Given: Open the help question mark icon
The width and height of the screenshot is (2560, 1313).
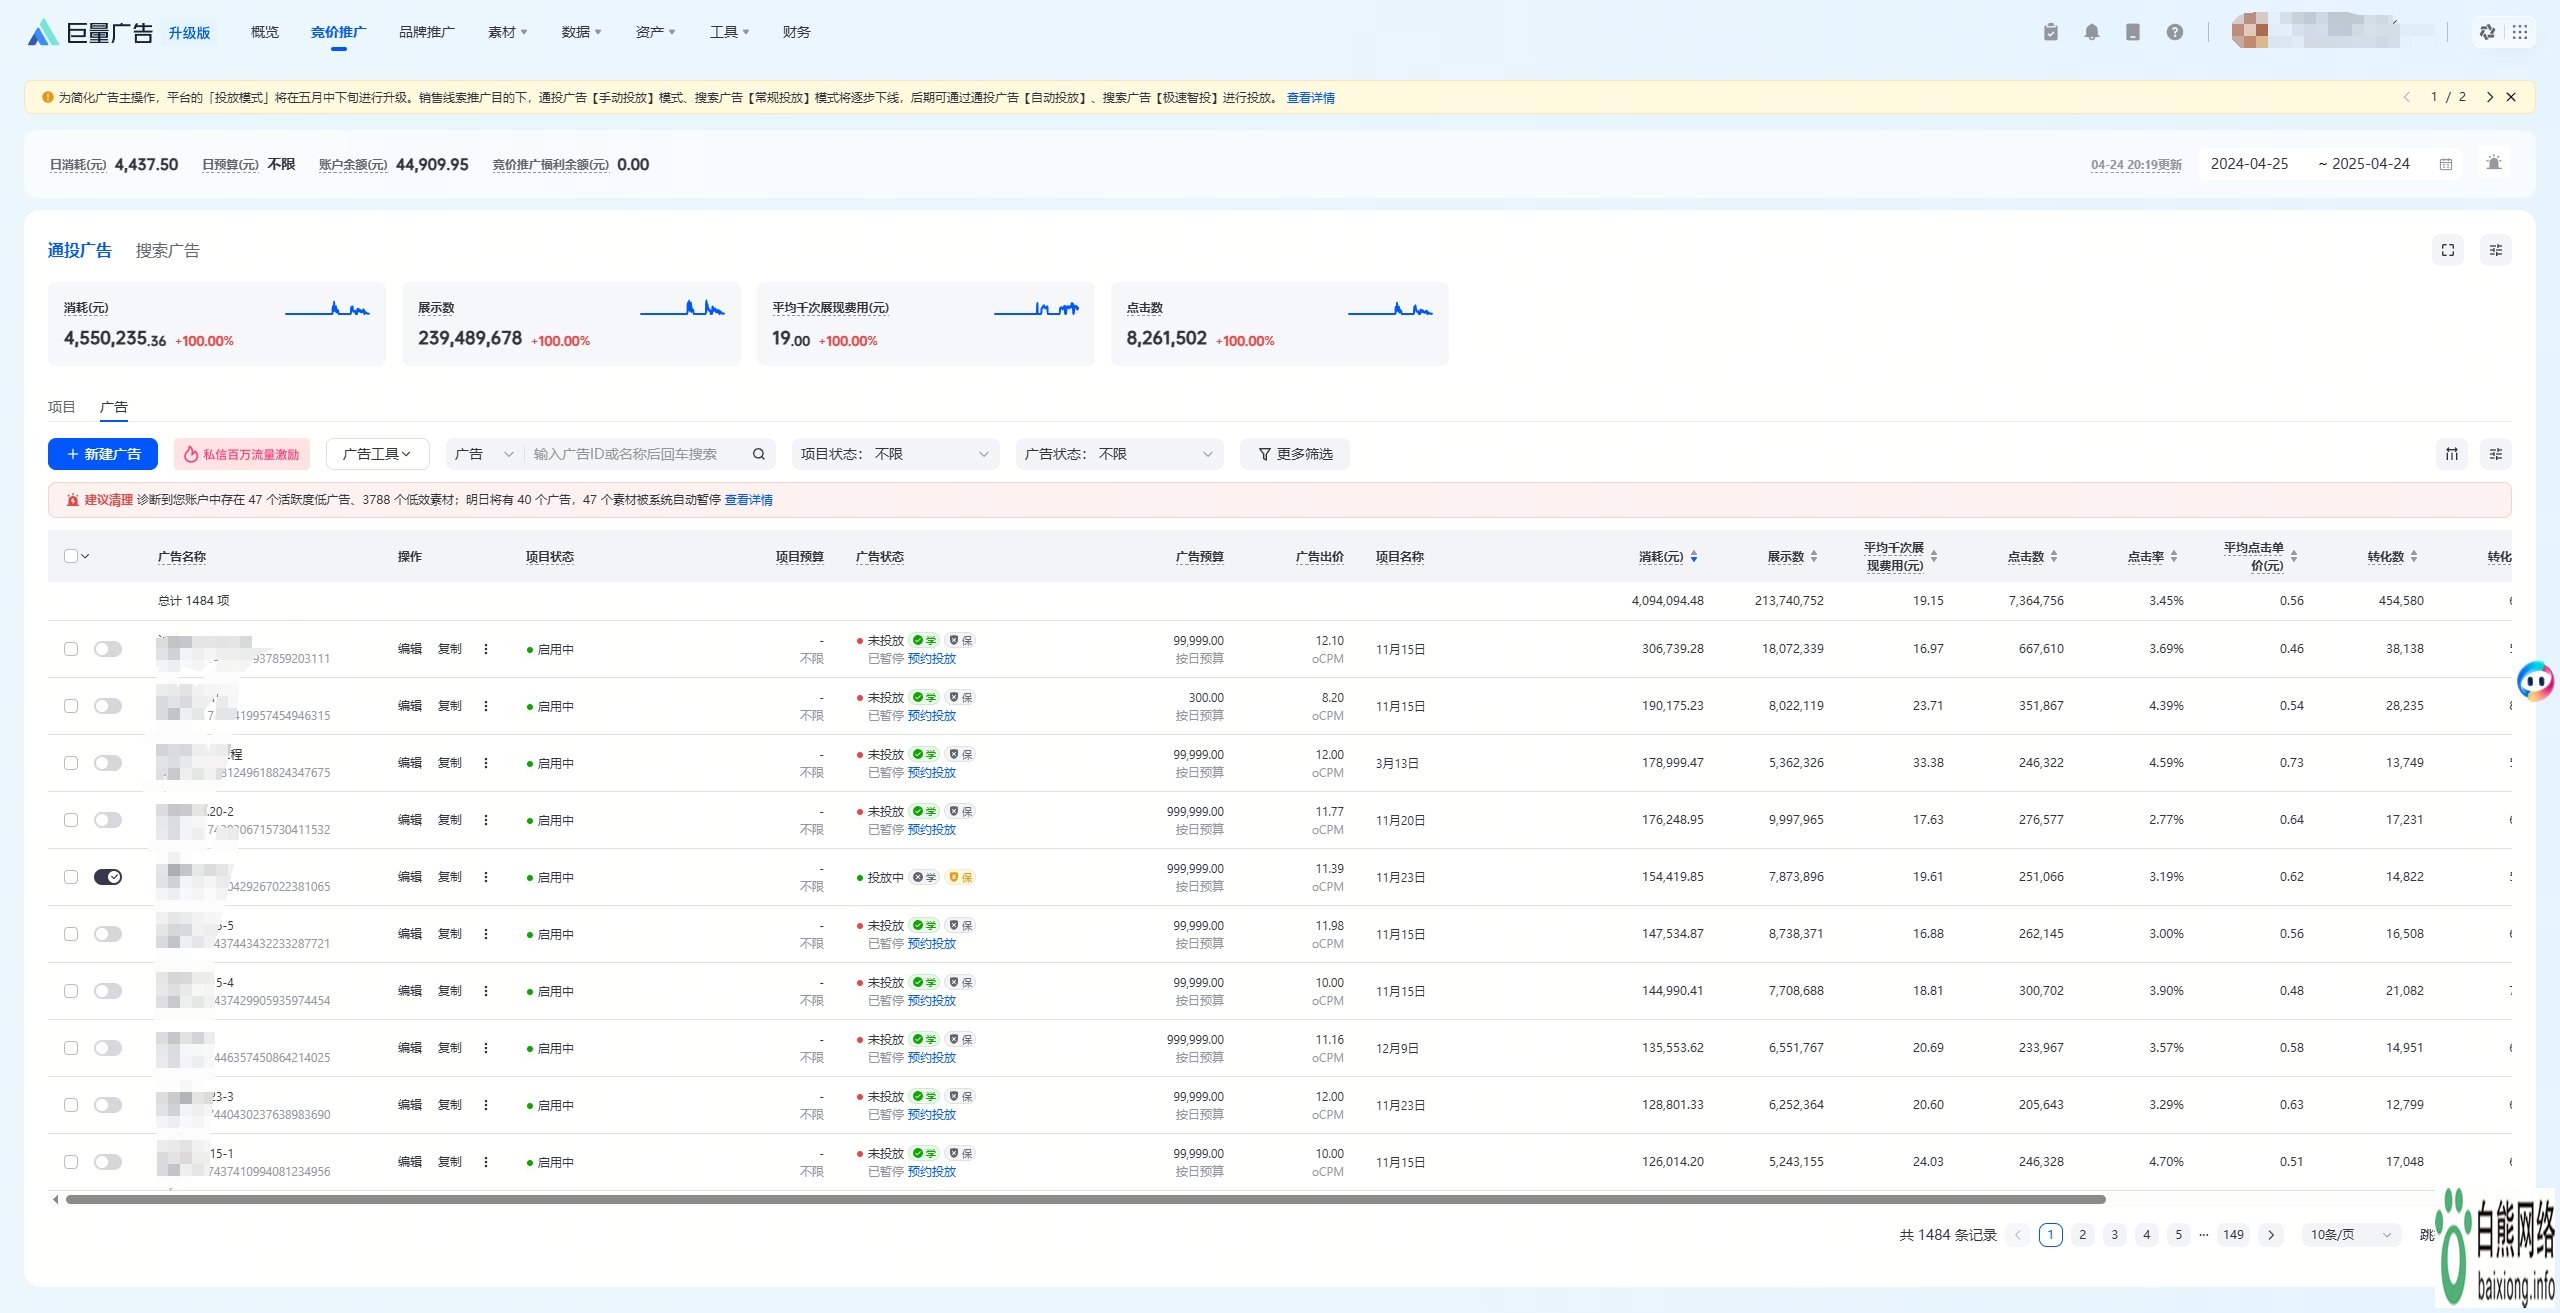Looking at the screenshot, I should pyautogui.click(x=2174, y=32).
